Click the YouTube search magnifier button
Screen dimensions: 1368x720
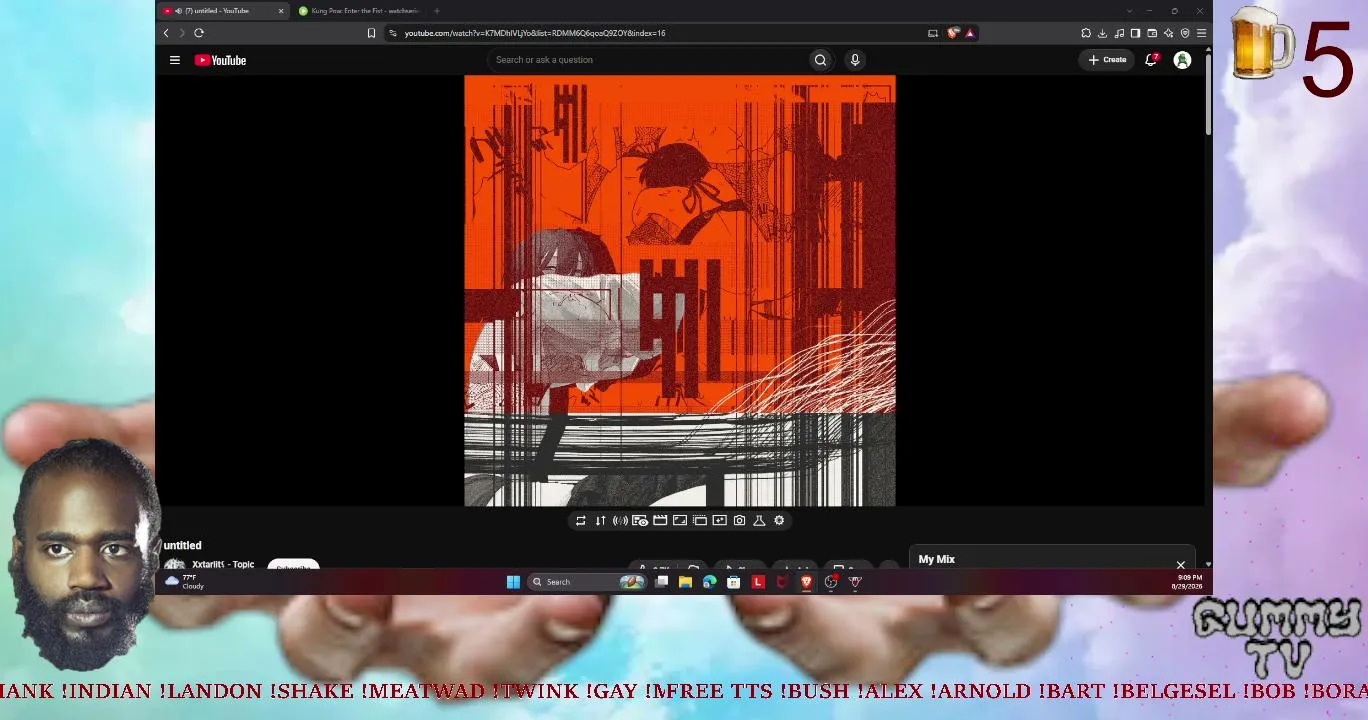[820, 60]
